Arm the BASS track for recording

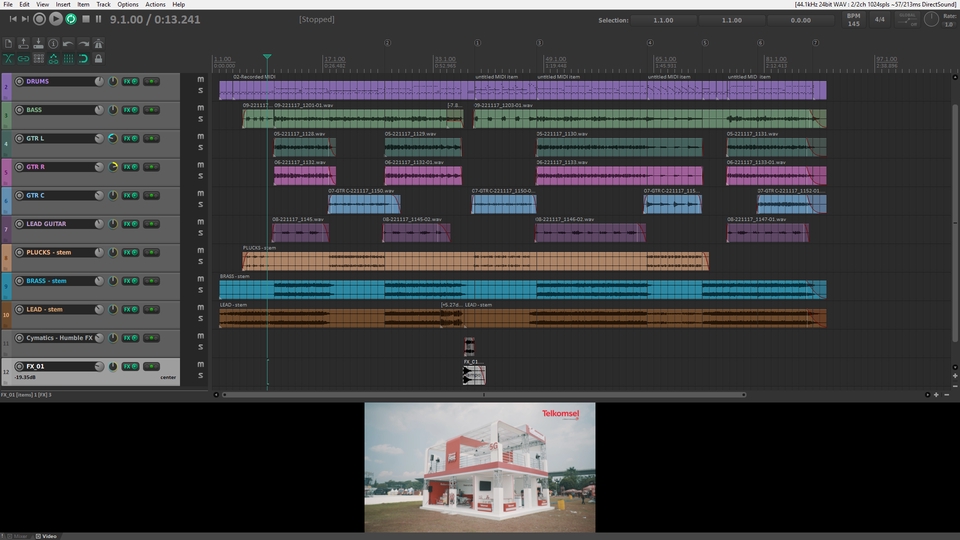[x=20, y=110]
